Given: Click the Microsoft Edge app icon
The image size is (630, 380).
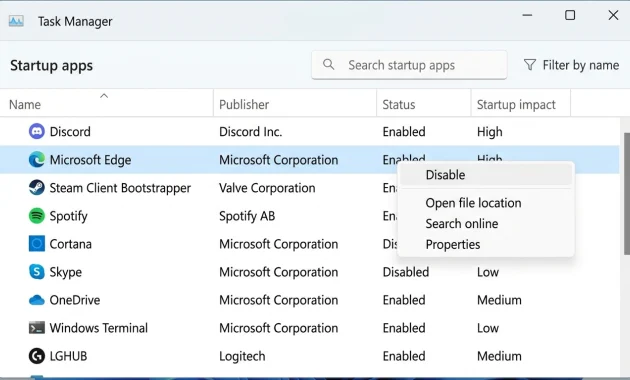Looking at the screenshot, I should tap(37, 159).
